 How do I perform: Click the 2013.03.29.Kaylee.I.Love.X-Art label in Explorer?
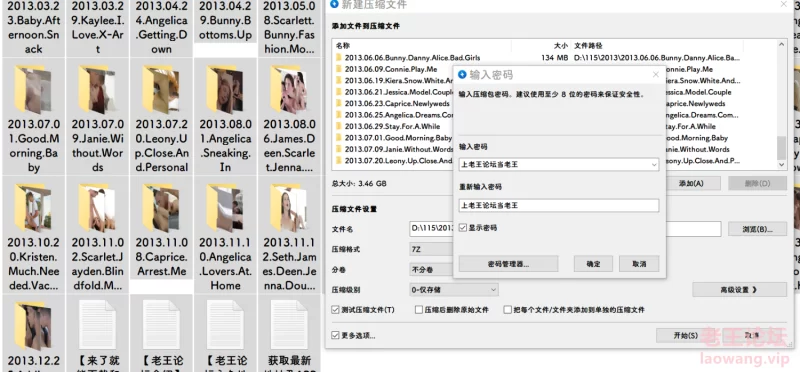click(x=97, y=28)
